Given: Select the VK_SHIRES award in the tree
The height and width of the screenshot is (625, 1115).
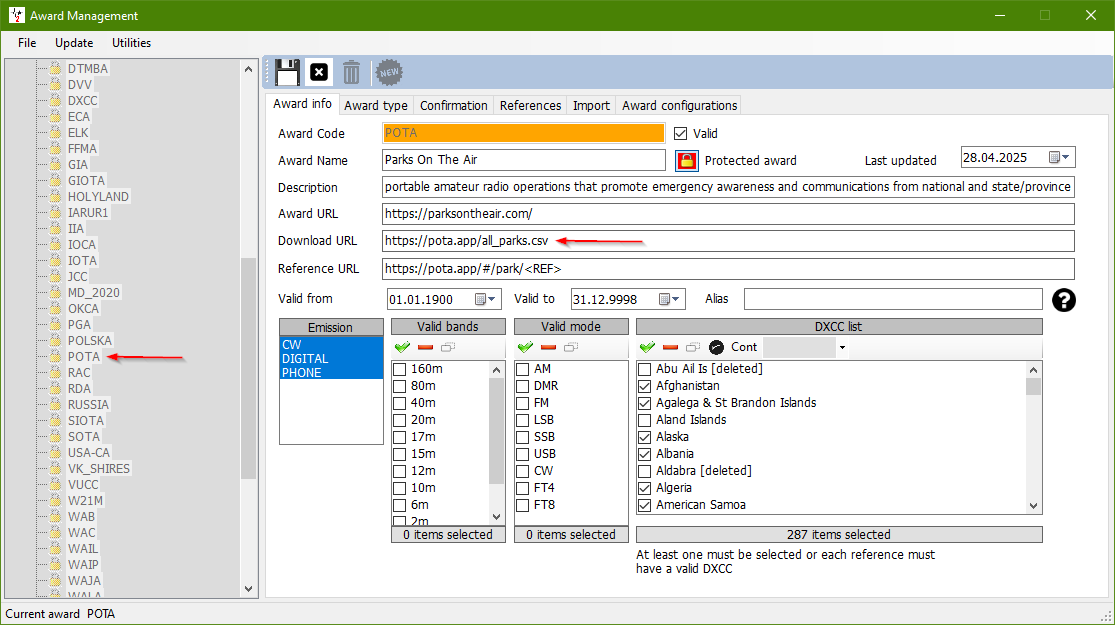Looking at the screenshot, I should 99,469.
